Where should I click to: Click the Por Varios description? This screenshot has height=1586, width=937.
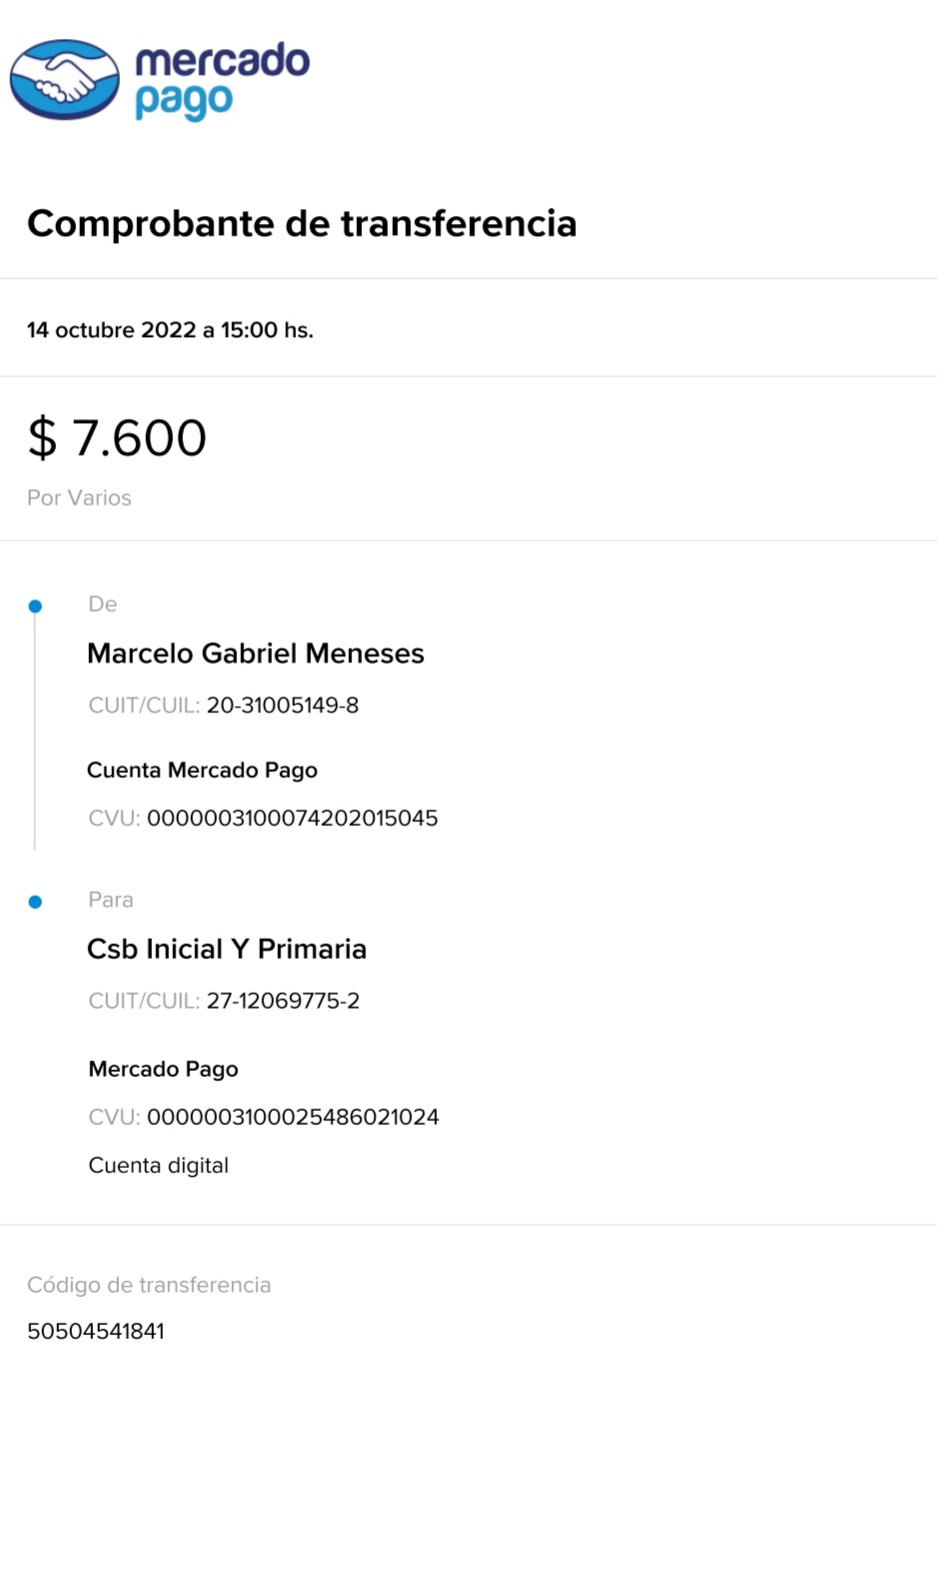(x=79, y=498)
